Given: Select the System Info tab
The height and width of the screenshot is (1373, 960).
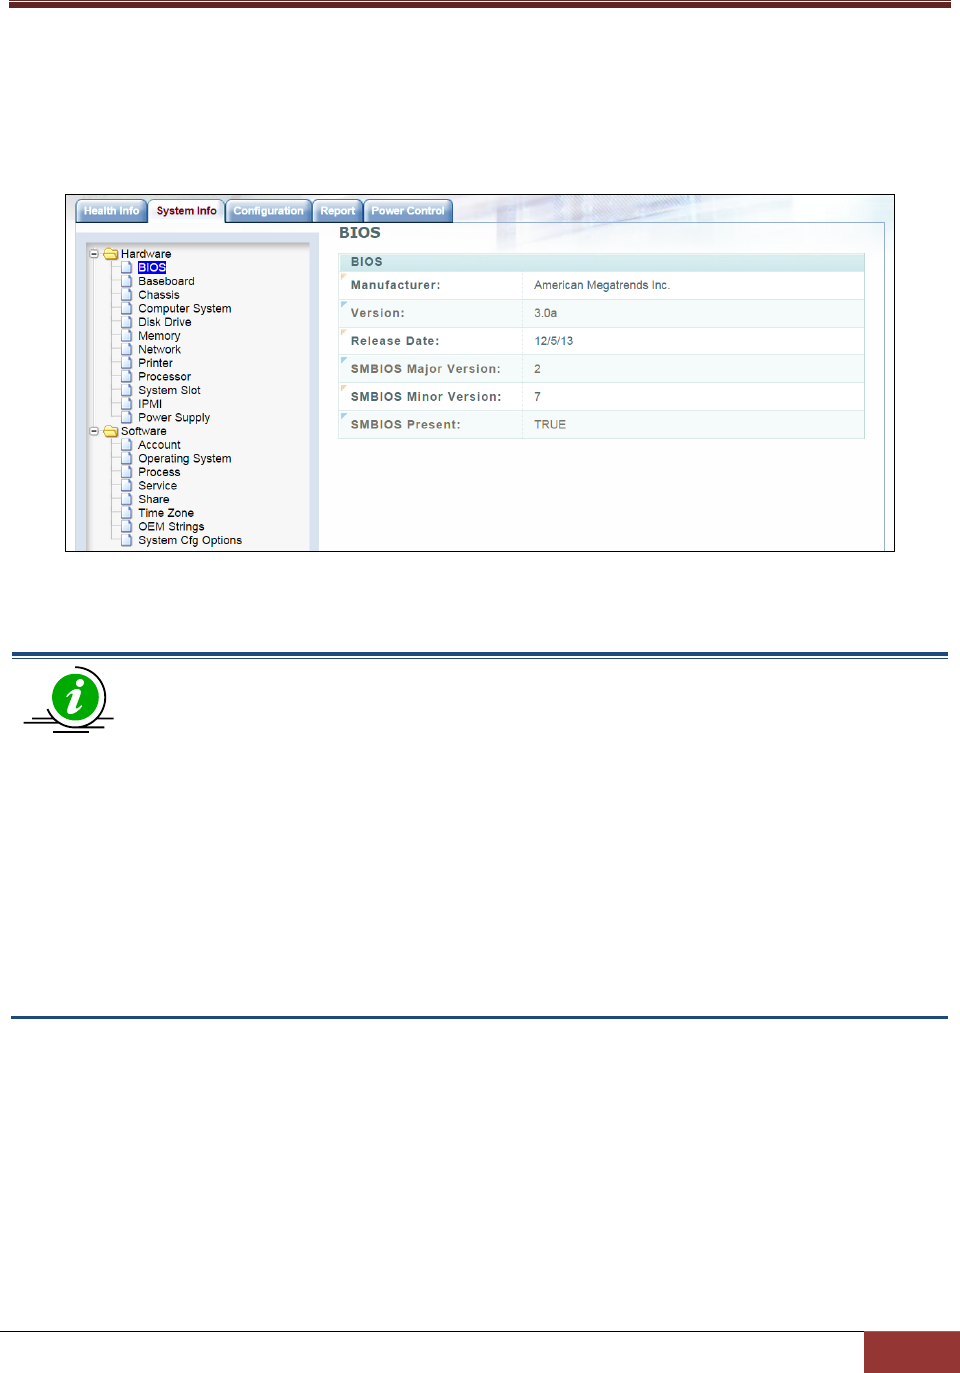Looking at the screenshot, I should click(186, 211).
